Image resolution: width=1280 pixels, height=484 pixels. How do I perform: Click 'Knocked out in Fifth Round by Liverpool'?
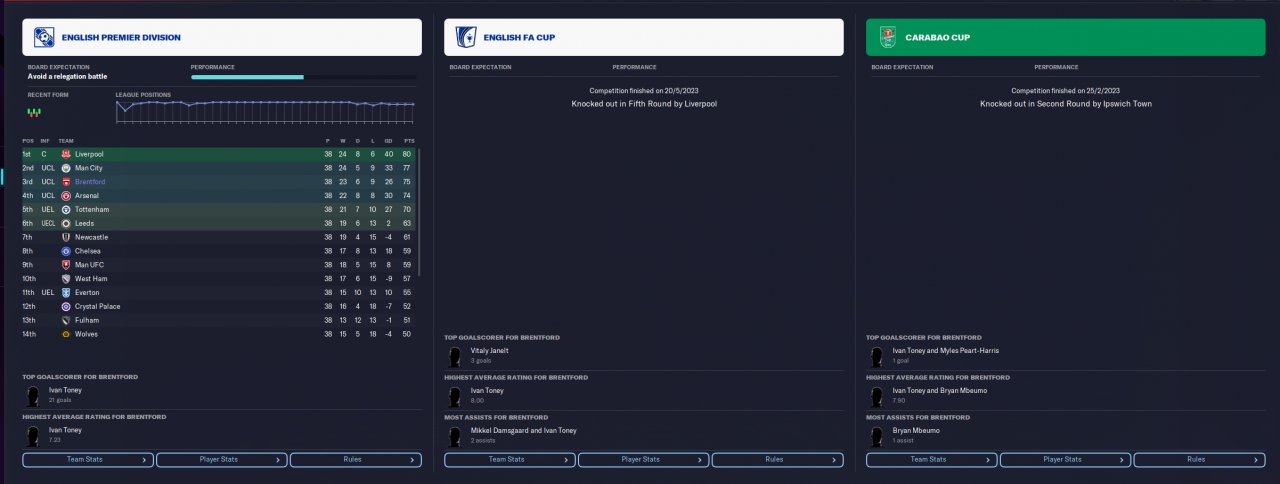[x=644, y=103]
